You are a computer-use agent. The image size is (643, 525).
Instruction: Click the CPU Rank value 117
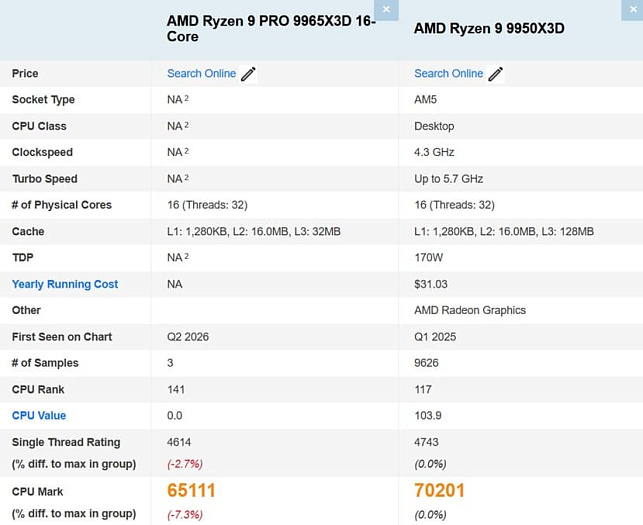(x=423, y=389)
